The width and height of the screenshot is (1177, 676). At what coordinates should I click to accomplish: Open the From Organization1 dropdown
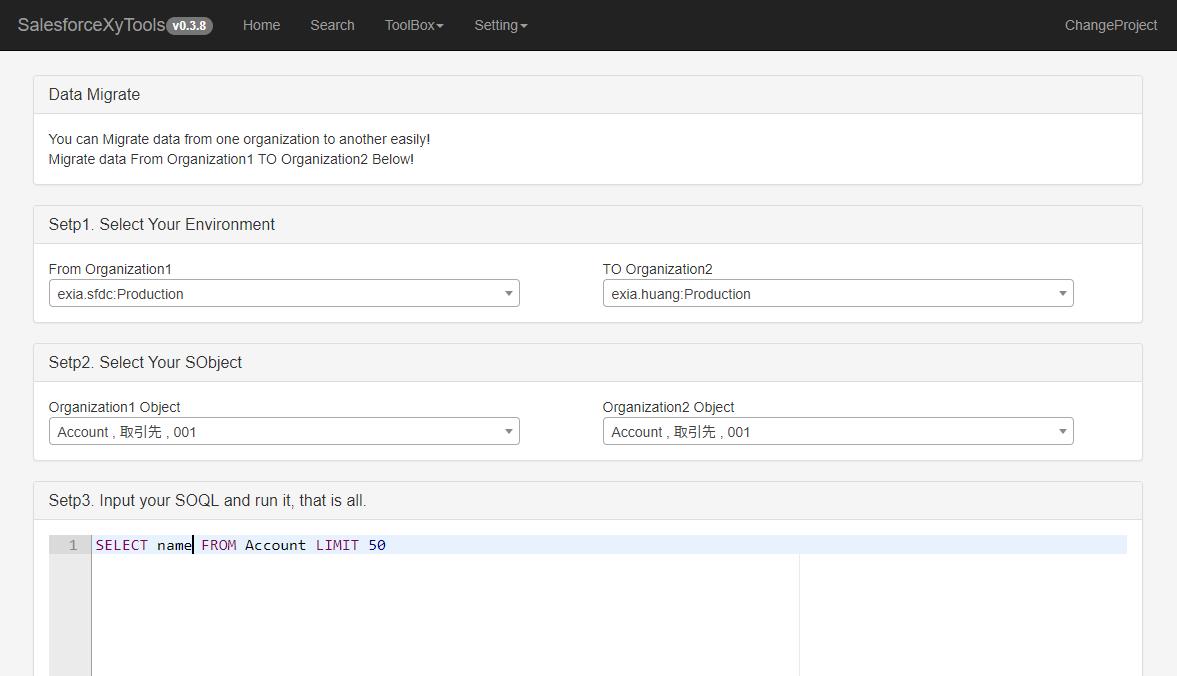click(284, 293)
